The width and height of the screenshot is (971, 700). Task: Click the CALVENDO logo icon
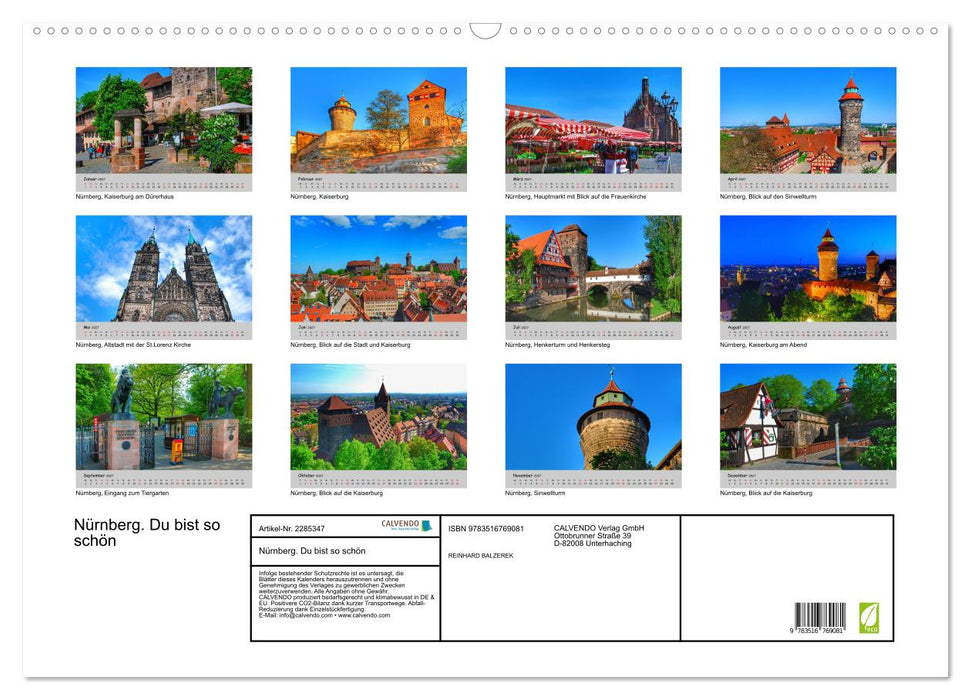pyautogui.click(x=406, y=525)
